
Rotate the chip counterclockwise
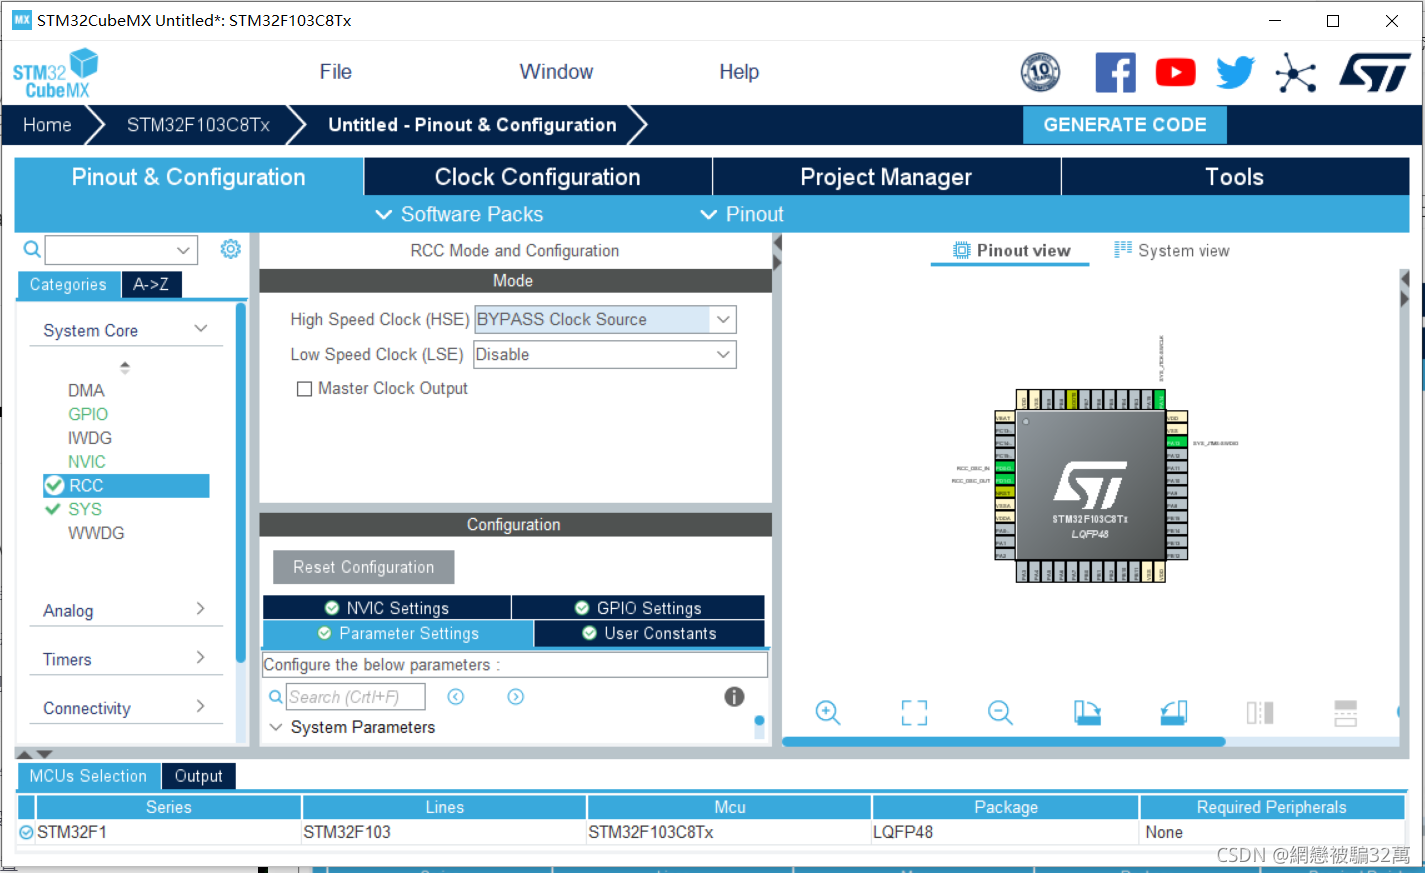click(x=1174, y=712)
